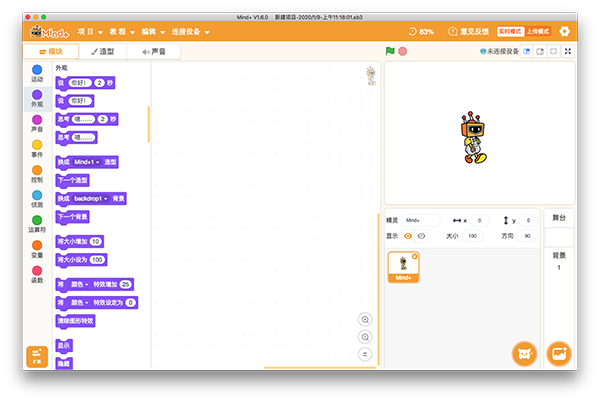Click the 下一个造型 block
Viewport: 600px width, 402px height.
tap(73, 180)
